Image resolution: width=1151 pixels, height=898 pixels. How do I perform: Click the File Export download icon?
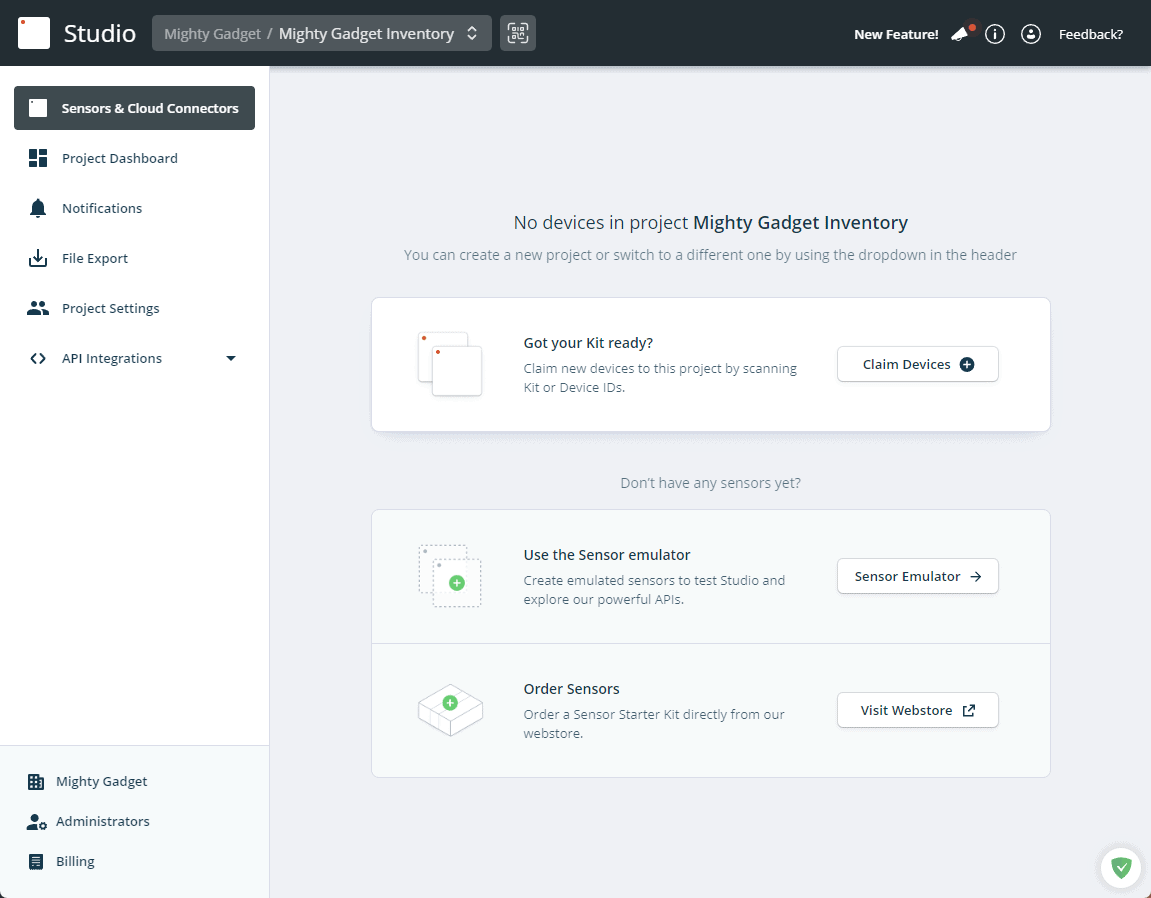pos(38,258)
